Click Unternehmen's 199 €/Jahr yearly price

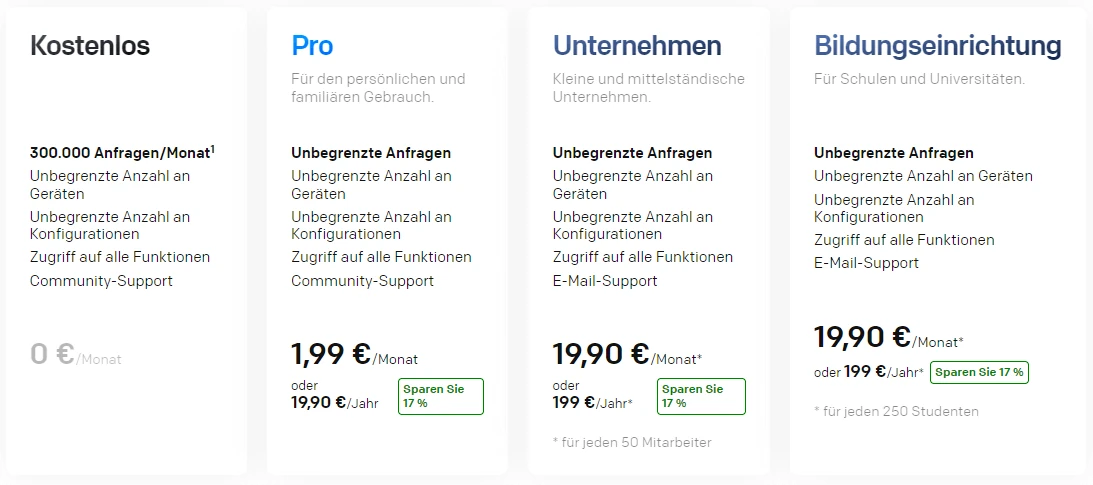(593, 402)
